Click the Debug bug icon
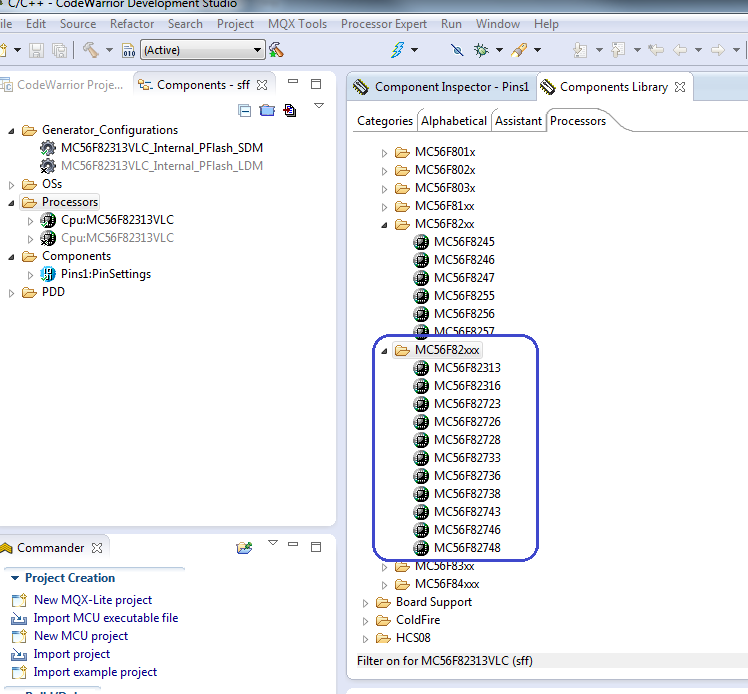Screen dimensions: 748x694 click(x=481, y=50)
